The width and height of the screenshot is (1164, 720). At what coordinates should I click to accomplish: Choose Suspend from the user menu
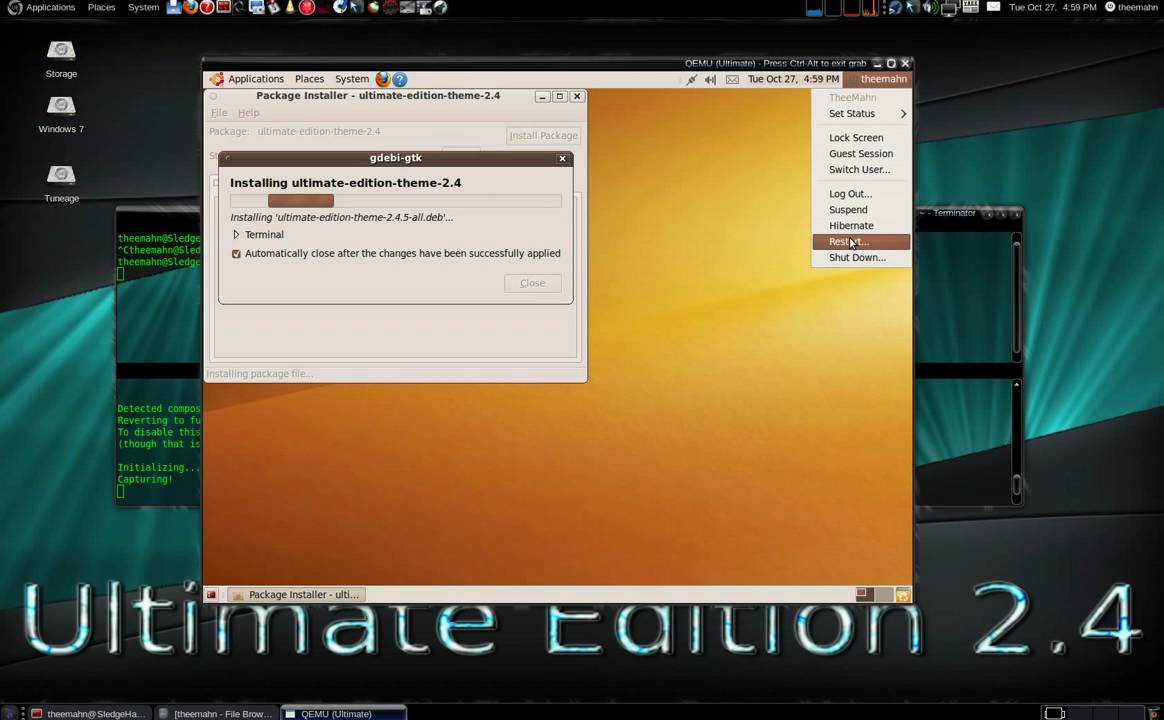861,210
